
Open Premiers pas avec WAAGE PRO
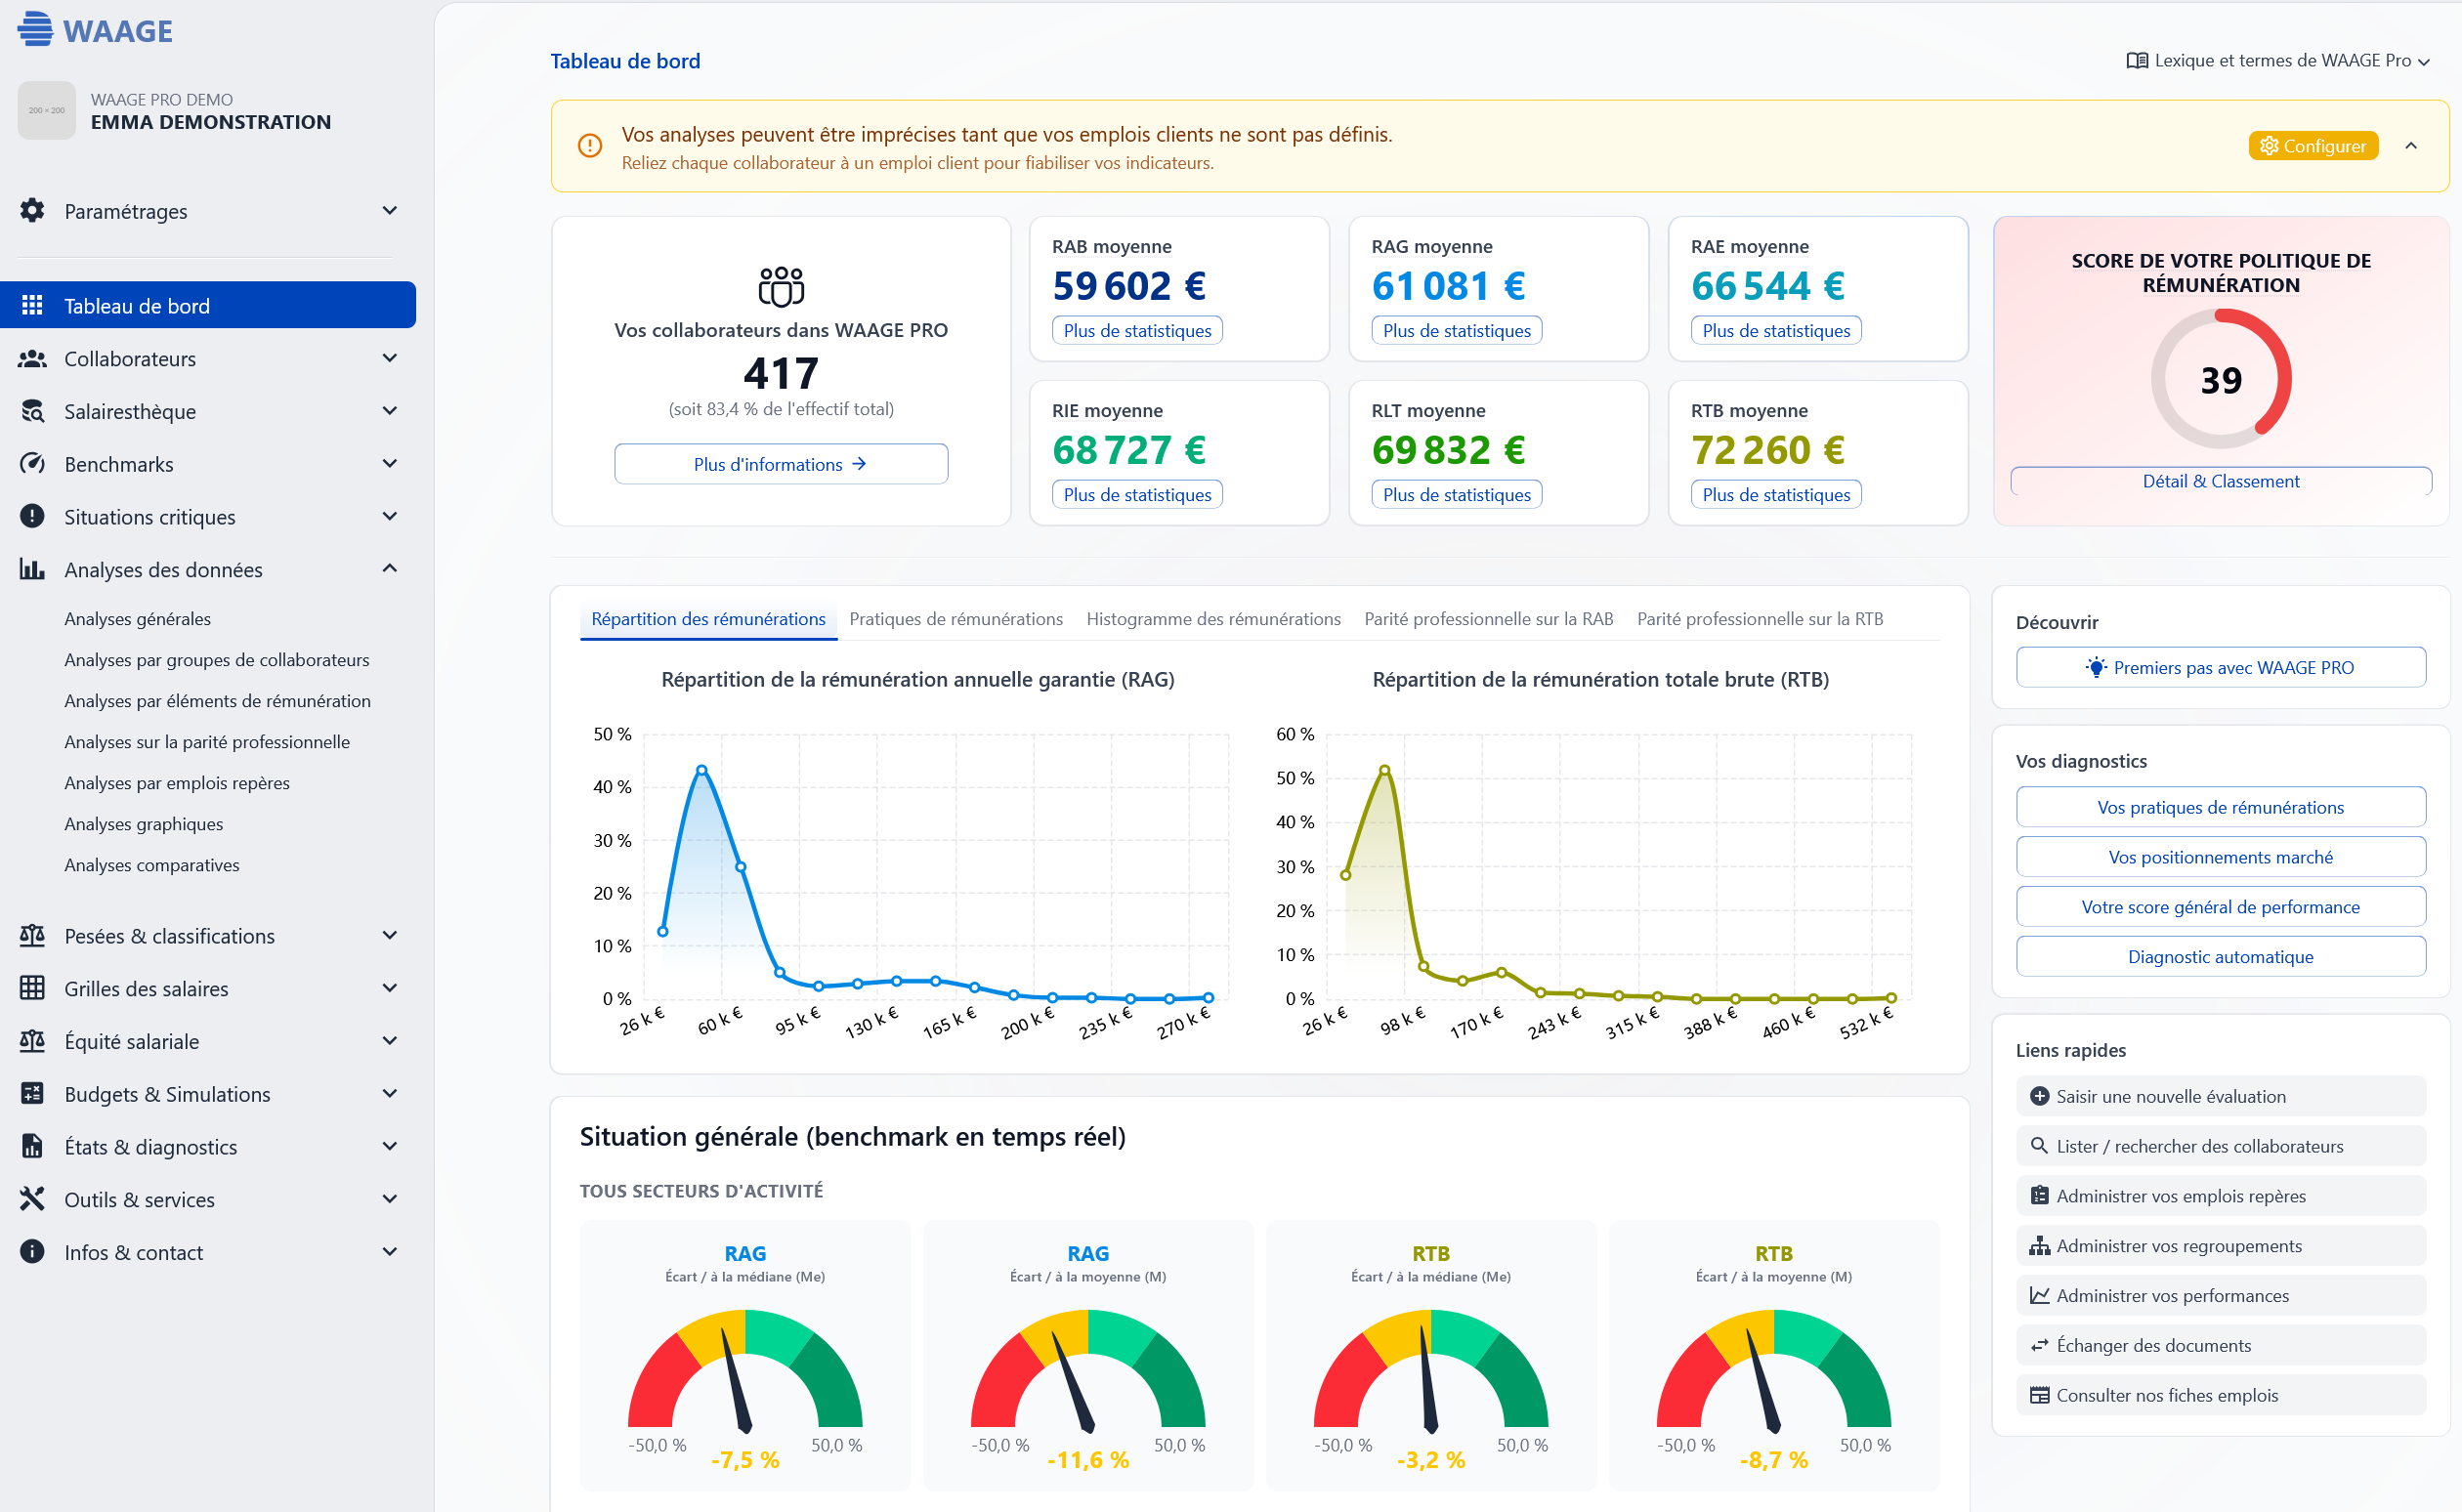click(x=2221, y=668)
